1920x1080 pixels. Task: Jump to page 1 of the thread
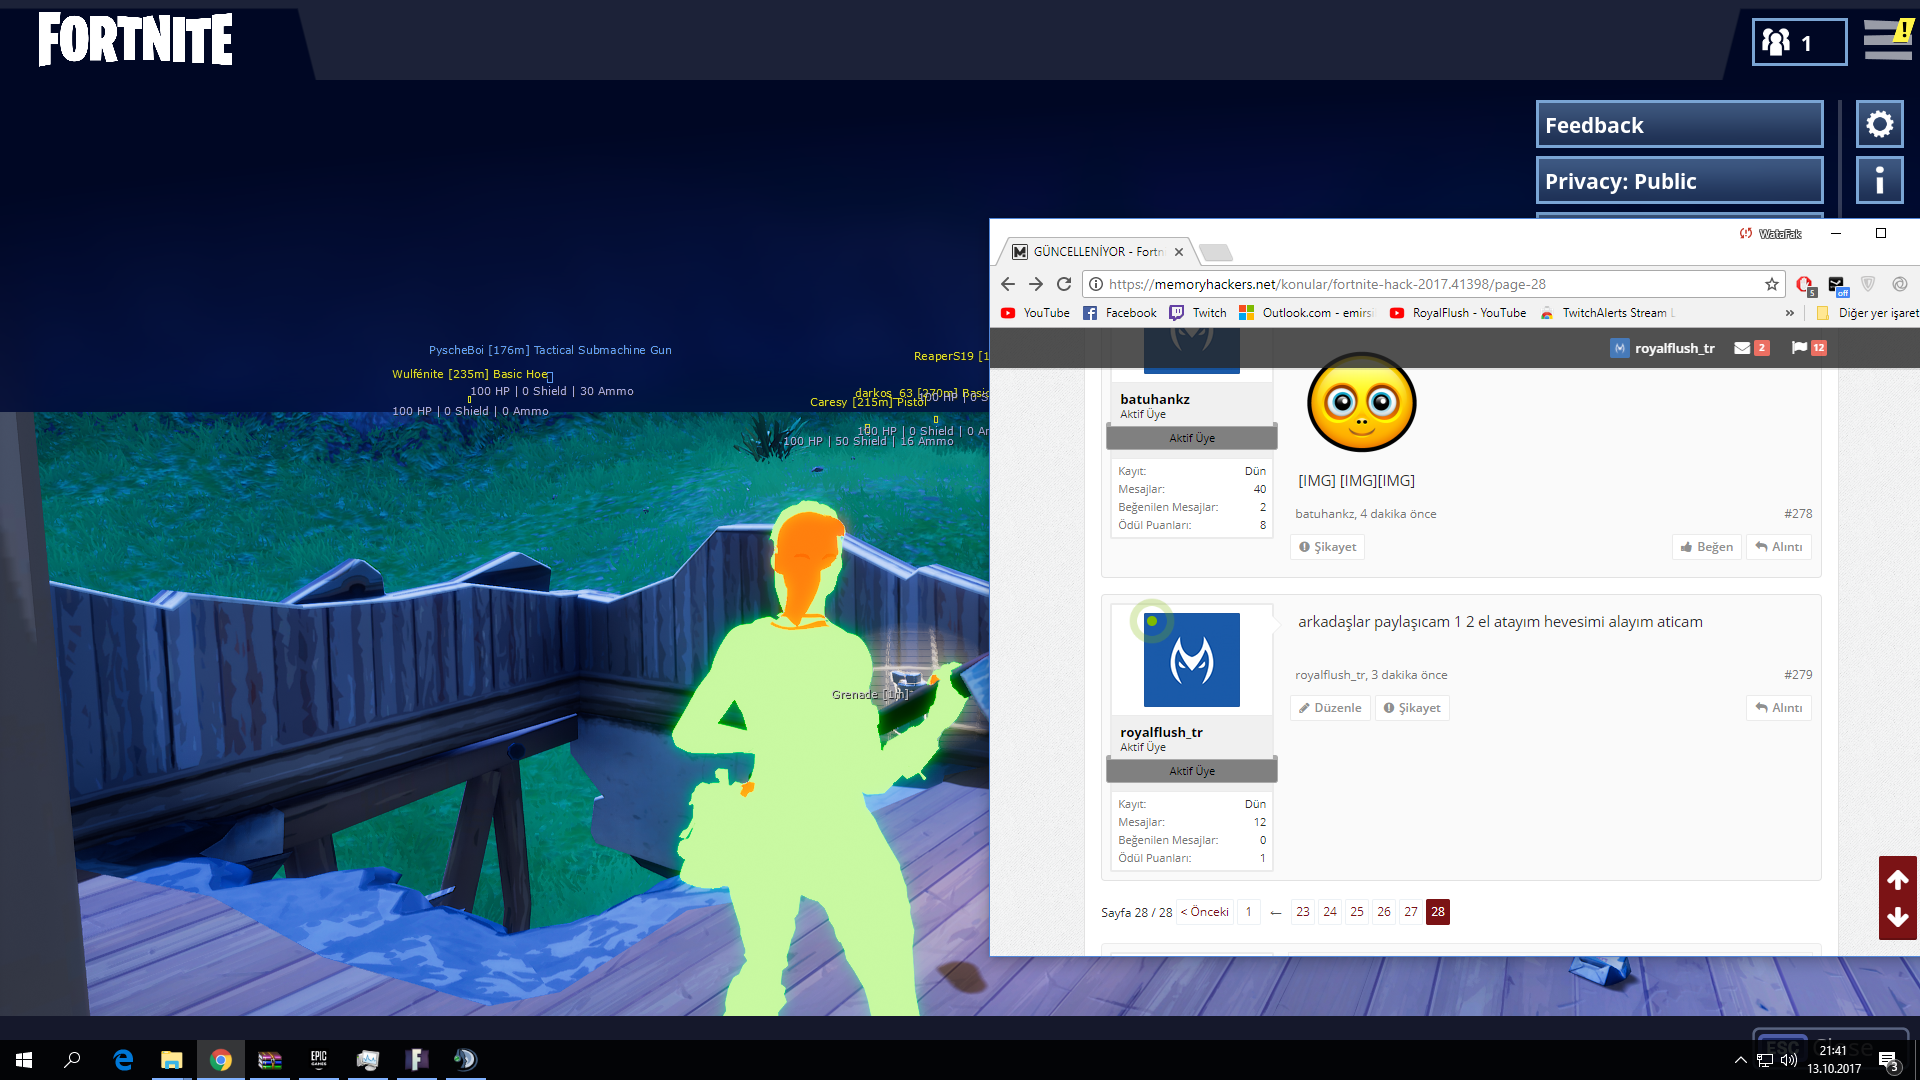pos(1249,912)
